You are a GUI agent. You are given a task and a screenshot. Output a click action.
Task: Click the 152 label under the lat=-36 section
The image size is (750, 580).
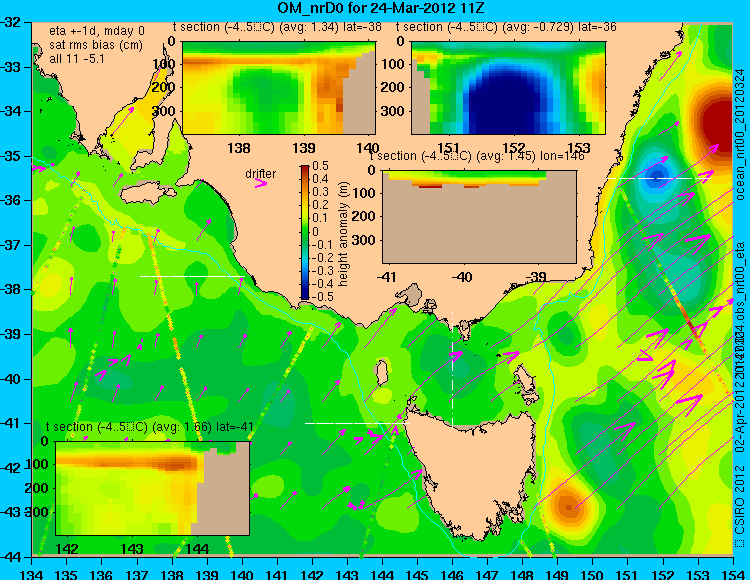(513, 148)
